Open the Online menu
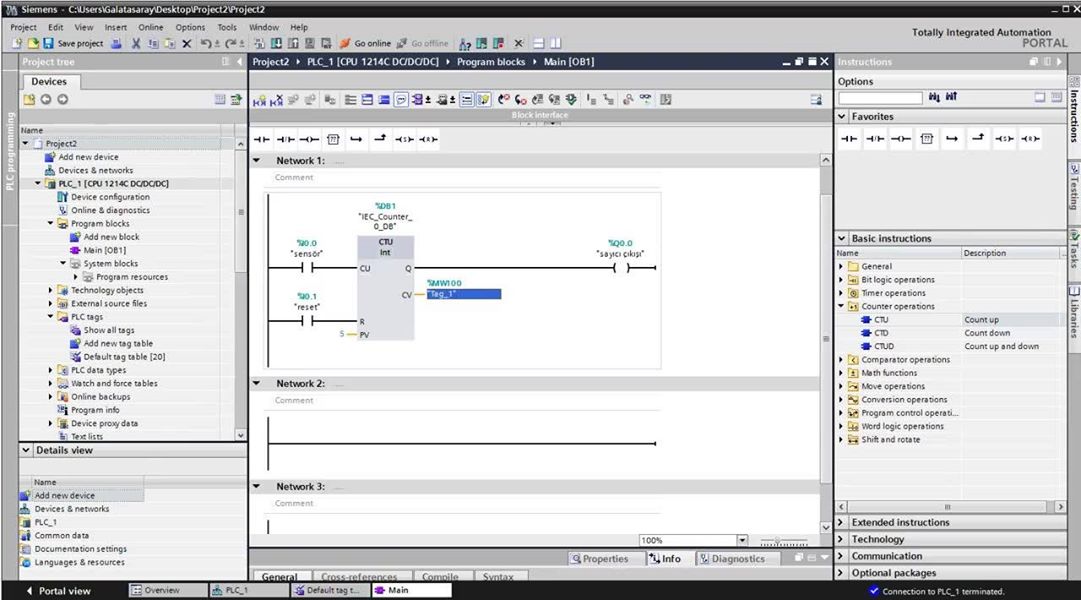 [x=151, y=28]
